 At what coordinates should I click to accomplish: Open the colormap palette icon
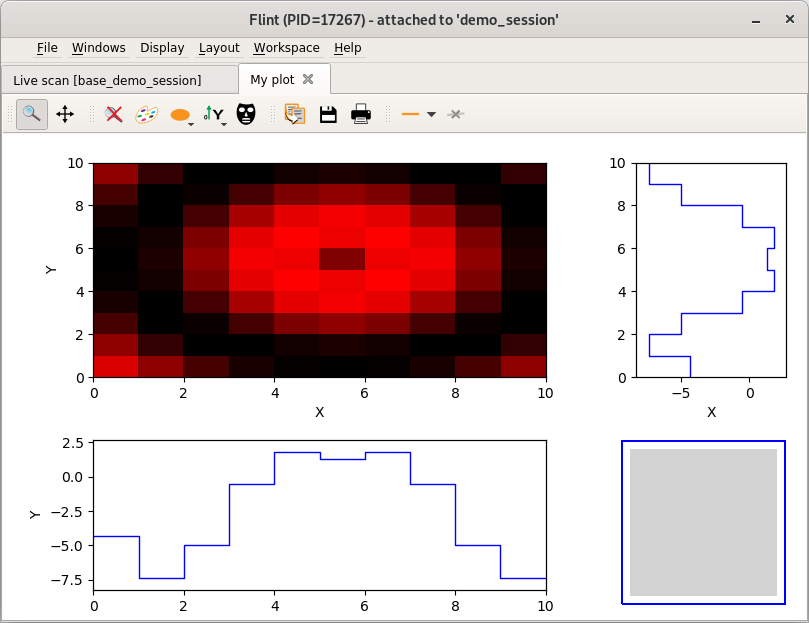point(147,114)
